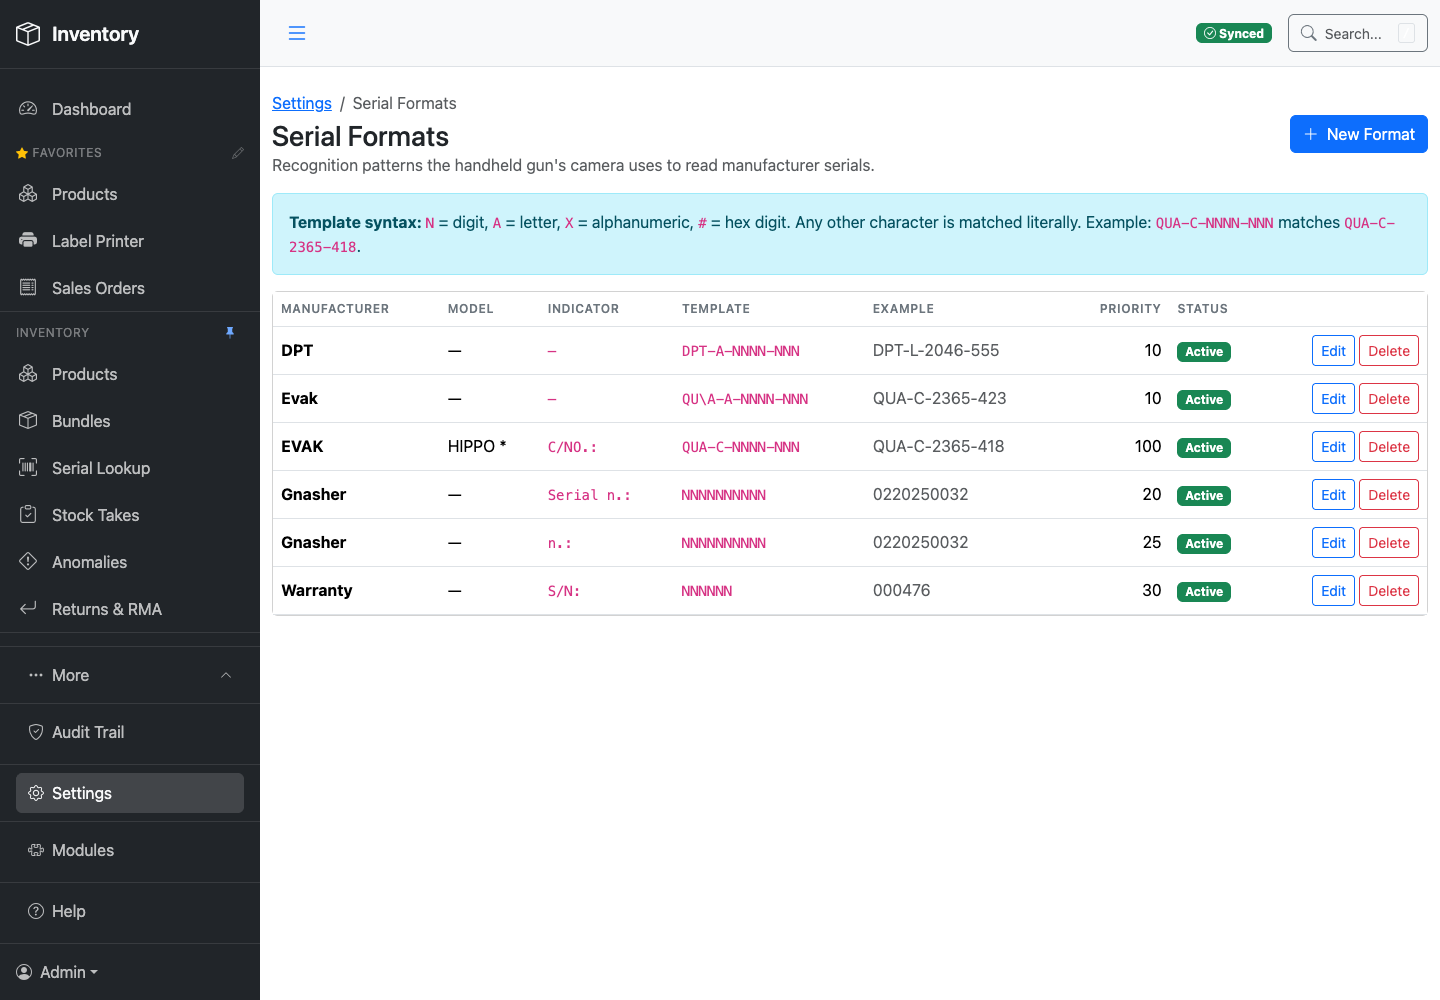
Task: Open Serial Lookup page
Action: (130, 468)
